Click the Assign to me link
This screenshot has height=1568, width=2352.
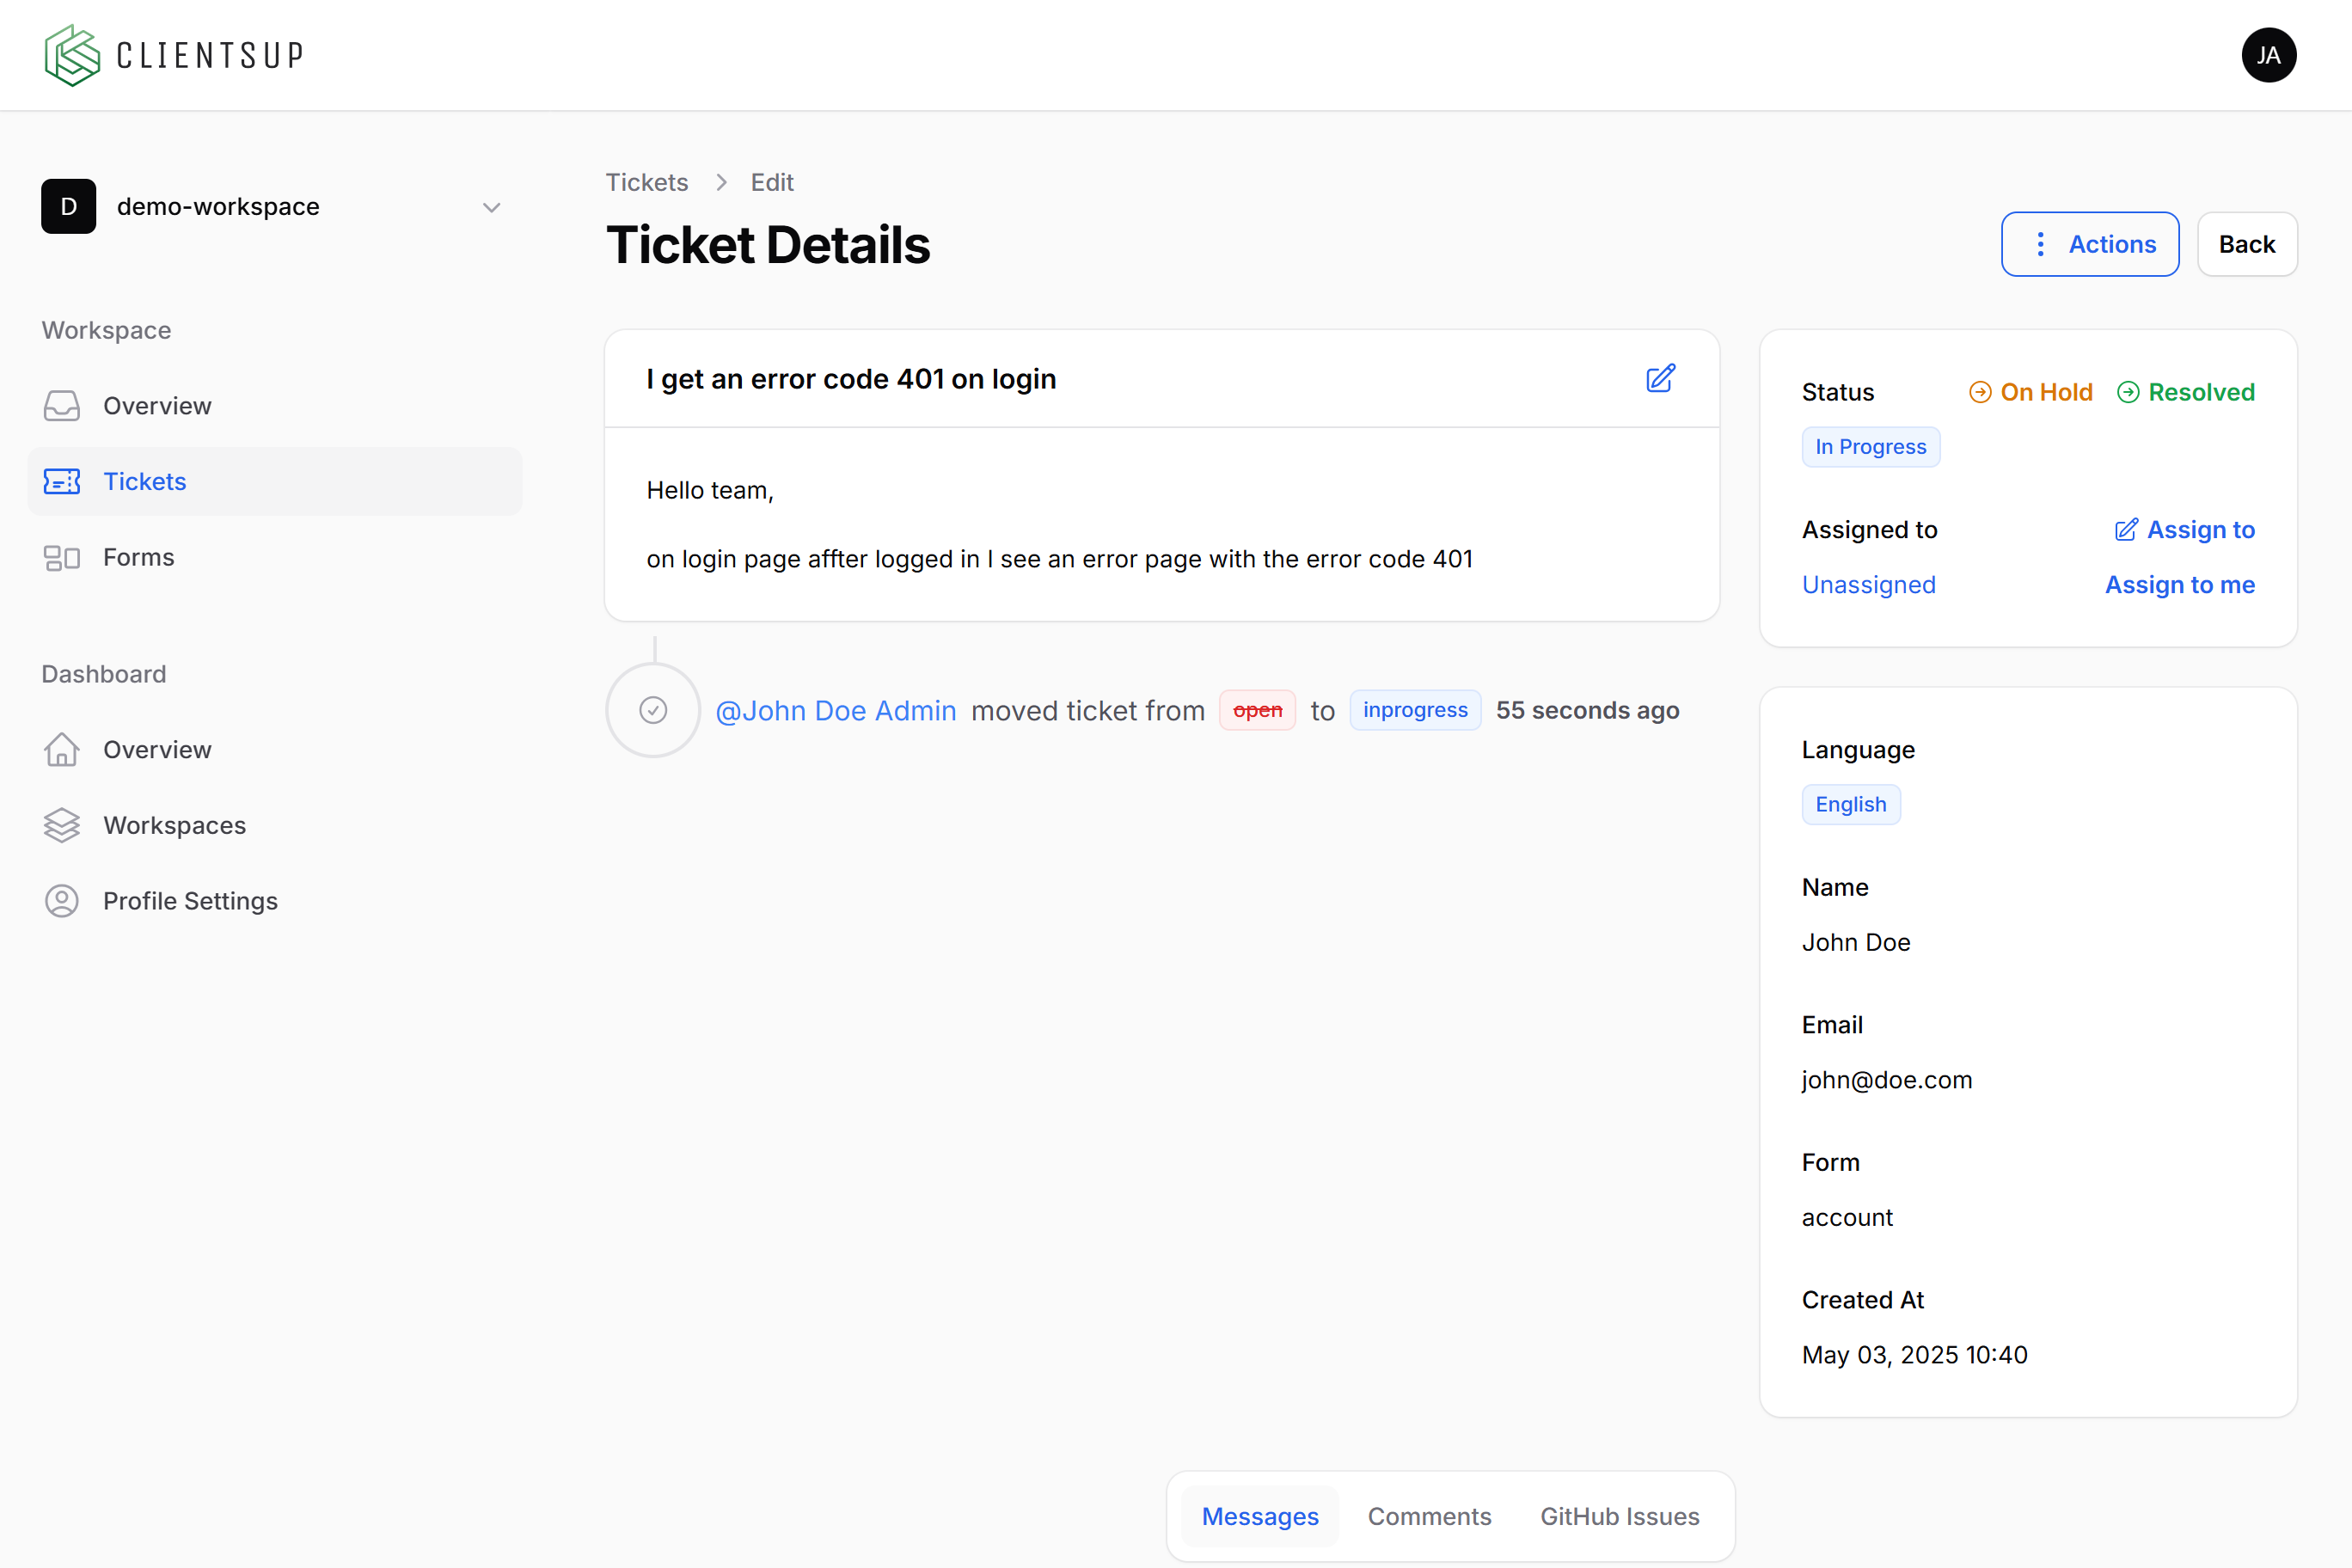(x=2179, y=585)
